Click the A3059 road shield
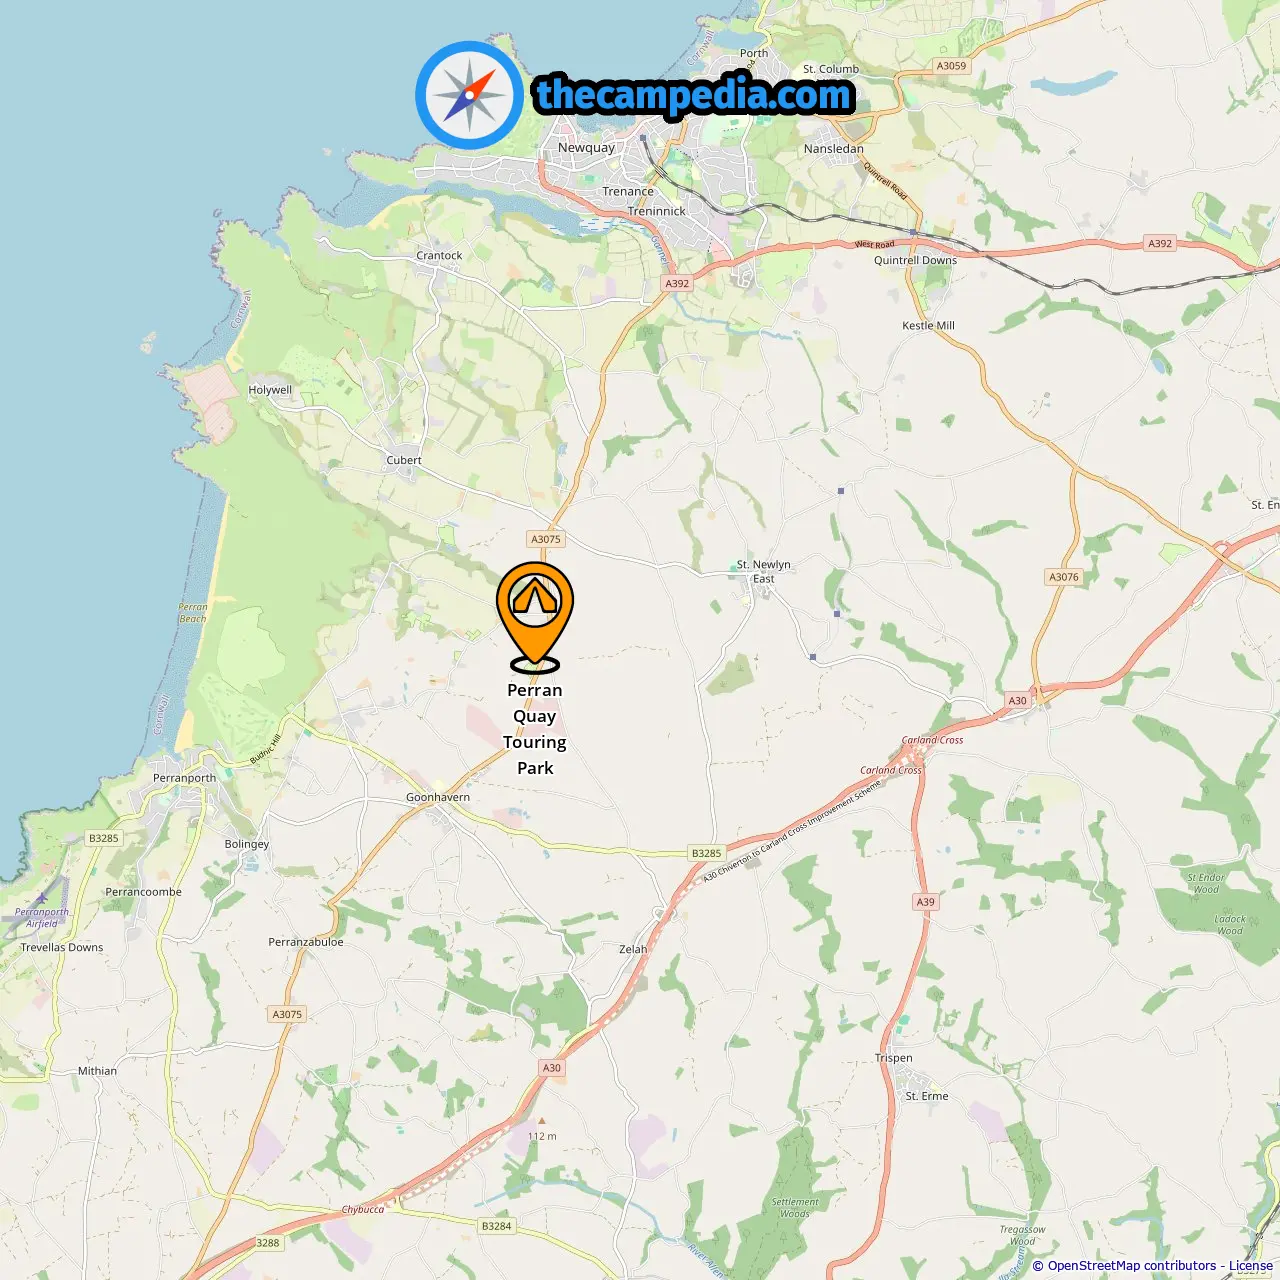The image size is (1280, 1280). point(952,66)
